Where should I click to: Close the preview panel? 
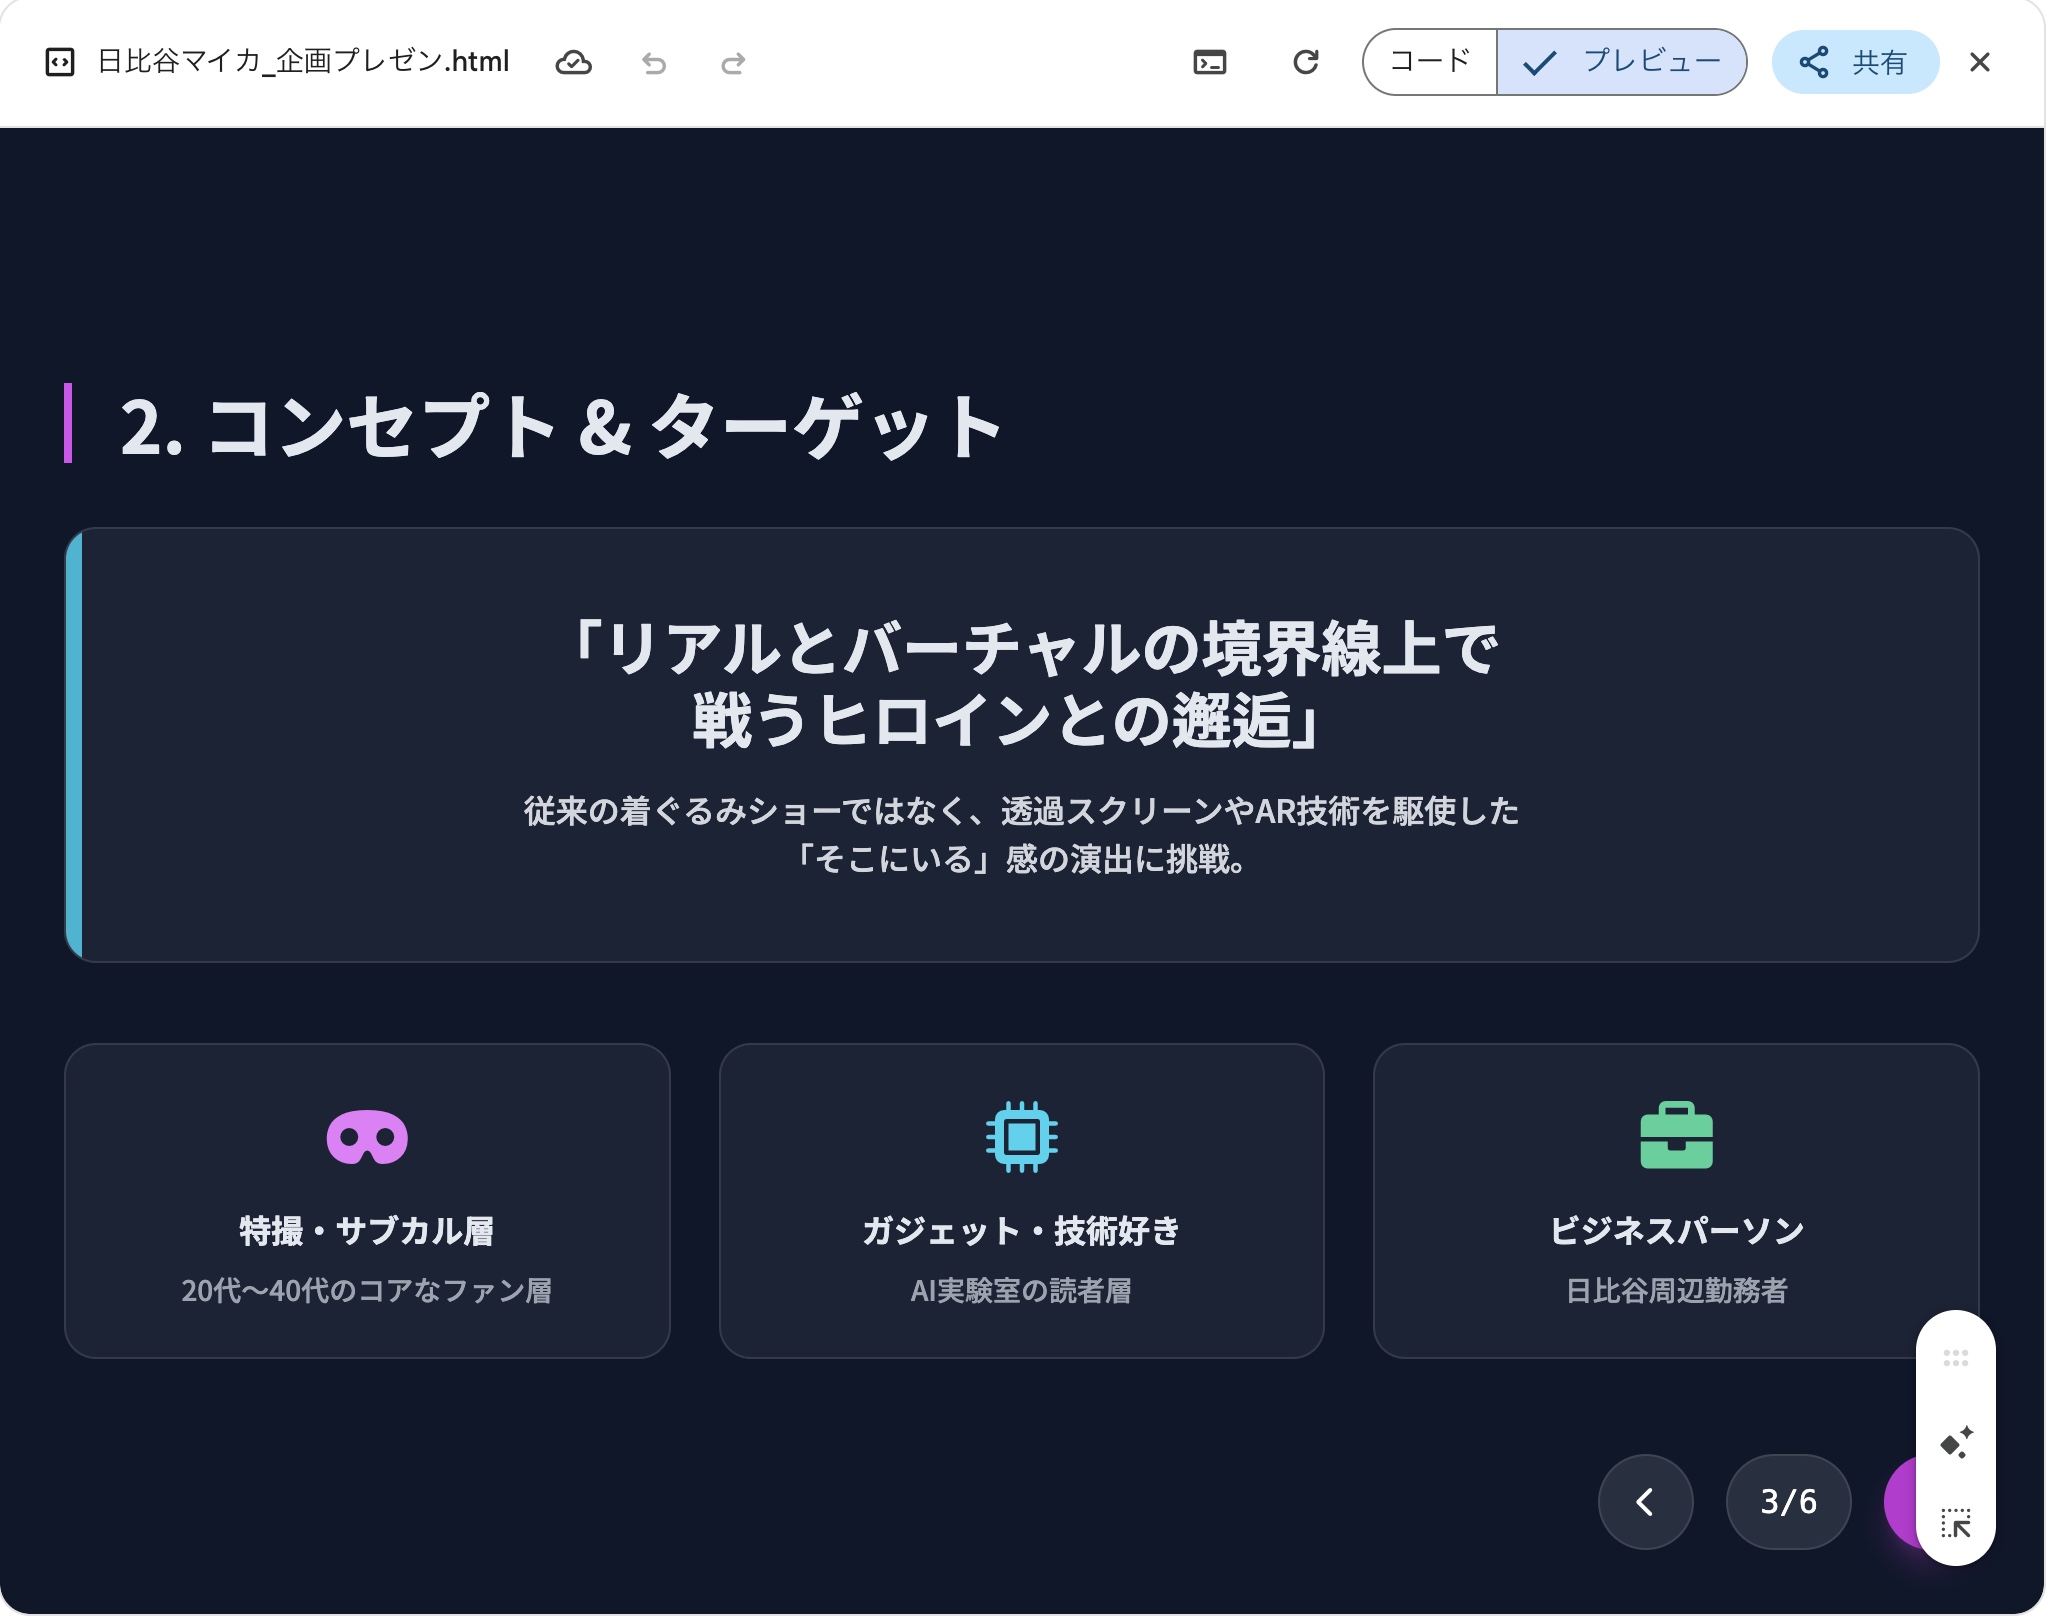pyautogui.click(x=1979, y=63)
